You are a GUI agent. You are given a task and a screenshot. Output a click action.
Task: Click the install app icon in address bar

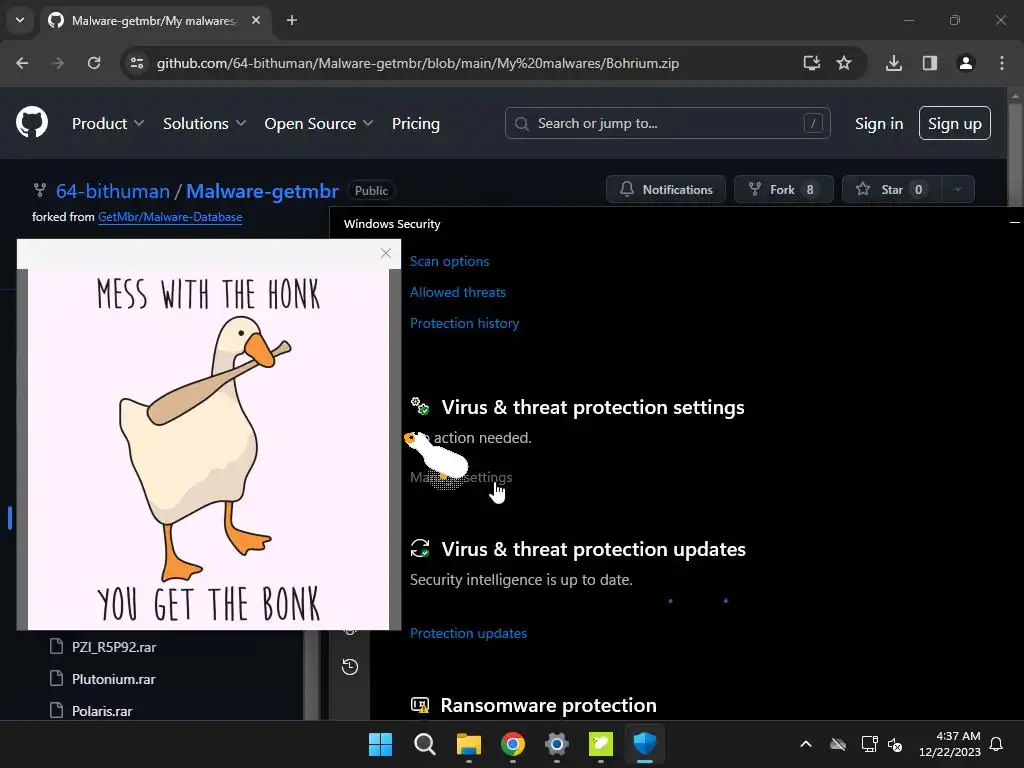point(811,63)
